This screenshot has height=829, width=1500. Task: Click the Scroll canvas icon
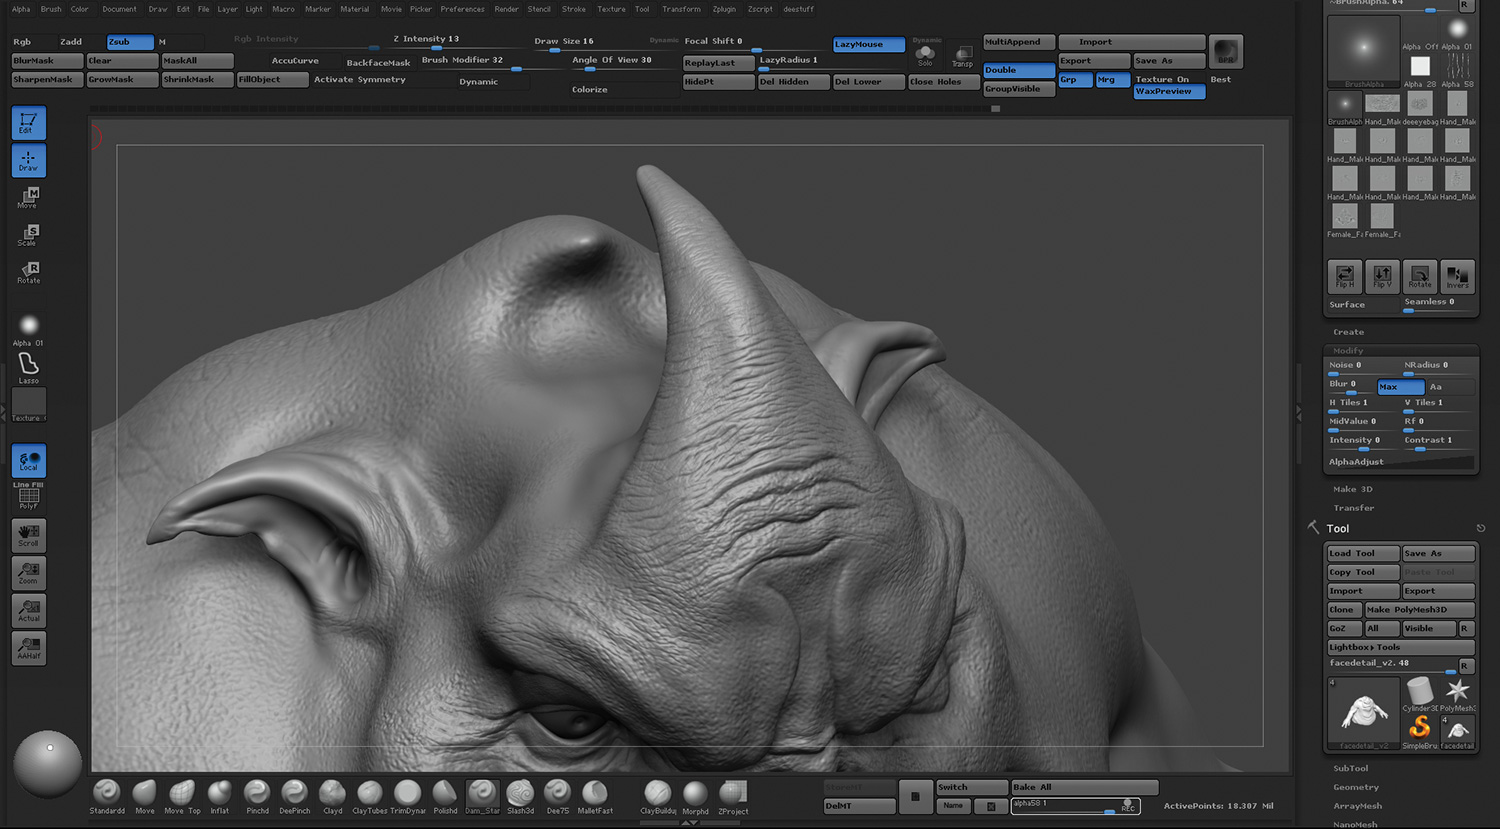pos(28,535)
